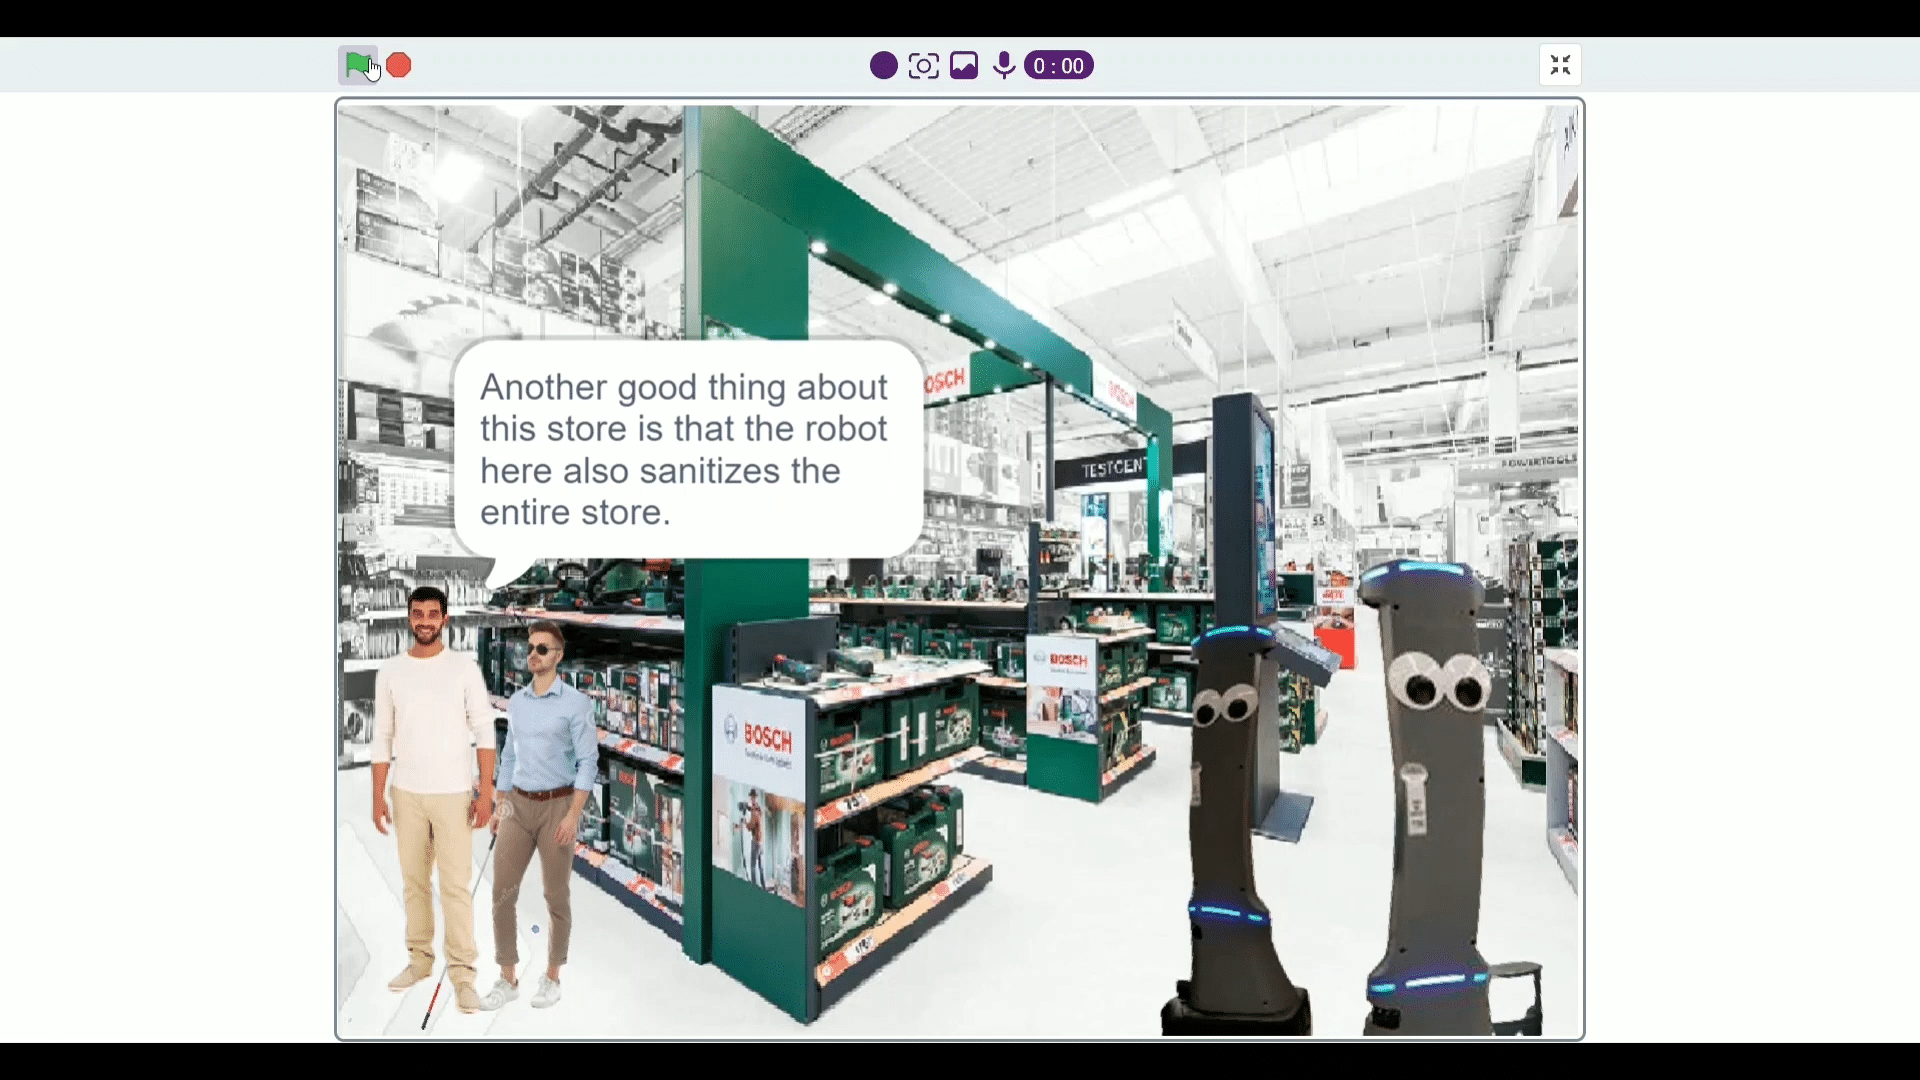Capture a stage screenshot with the camera icon

(x=922, y=65)
